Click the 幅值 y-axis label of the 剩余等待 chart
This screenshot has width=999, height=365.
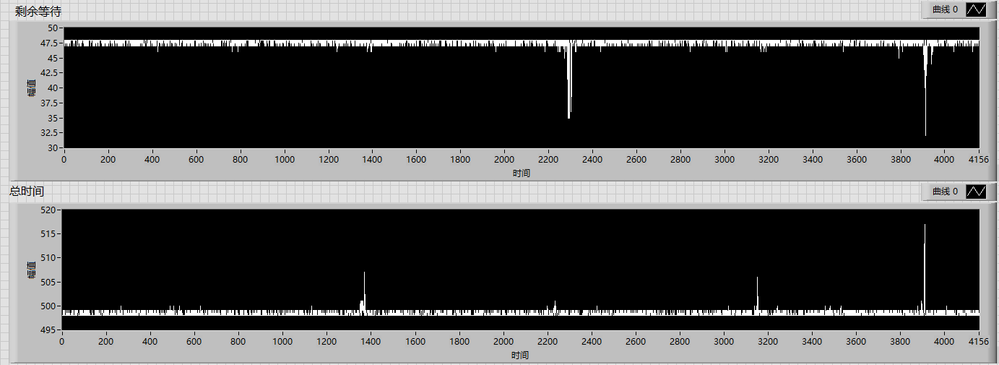(31, 87)
